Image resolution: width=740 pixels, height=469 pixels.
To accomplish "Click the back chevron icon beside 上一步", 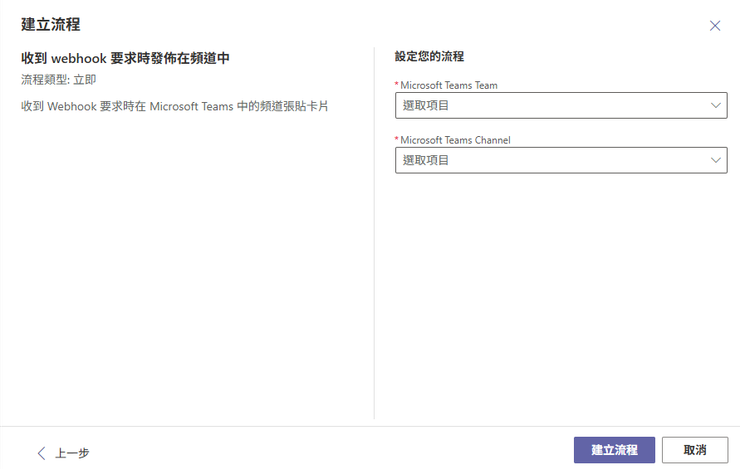I will (41, 452).
